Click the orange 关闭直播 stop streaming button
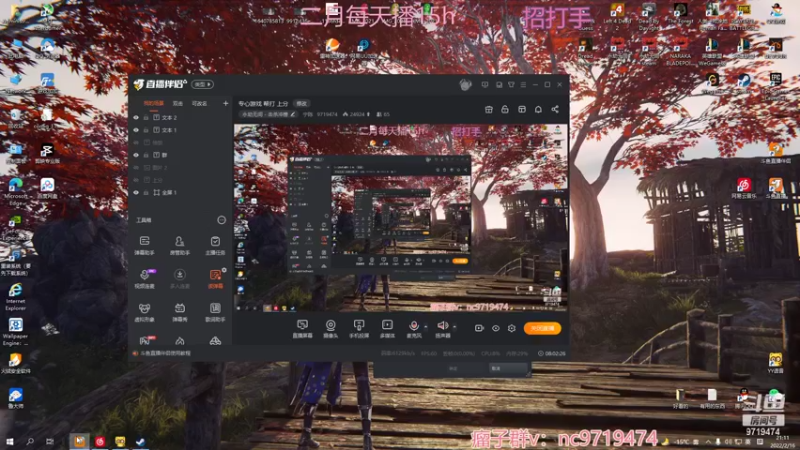800x450 pixels. pos(542,329)
